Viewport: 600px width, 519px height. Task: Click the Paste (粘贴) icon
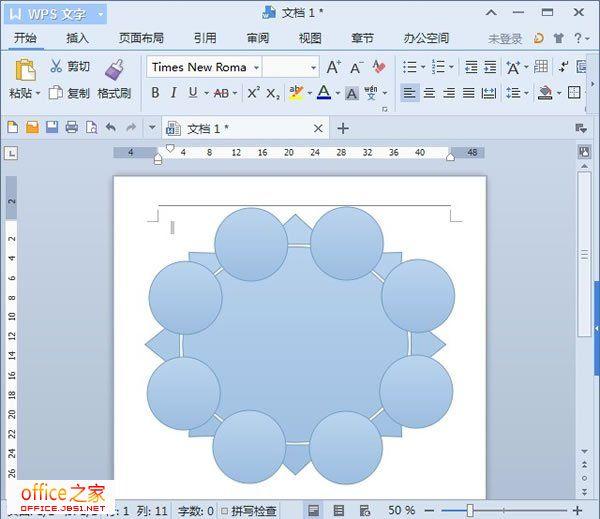(x=25, y=70)
